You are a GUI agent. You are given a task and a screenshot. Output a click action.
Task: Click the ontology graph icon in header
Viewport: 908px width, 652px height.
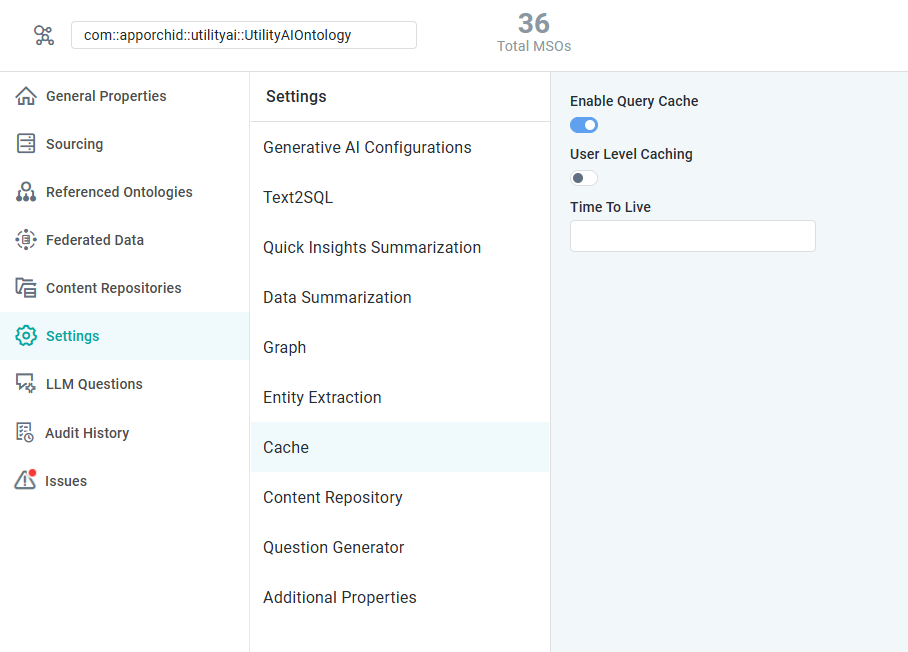(x=44, y=35)
